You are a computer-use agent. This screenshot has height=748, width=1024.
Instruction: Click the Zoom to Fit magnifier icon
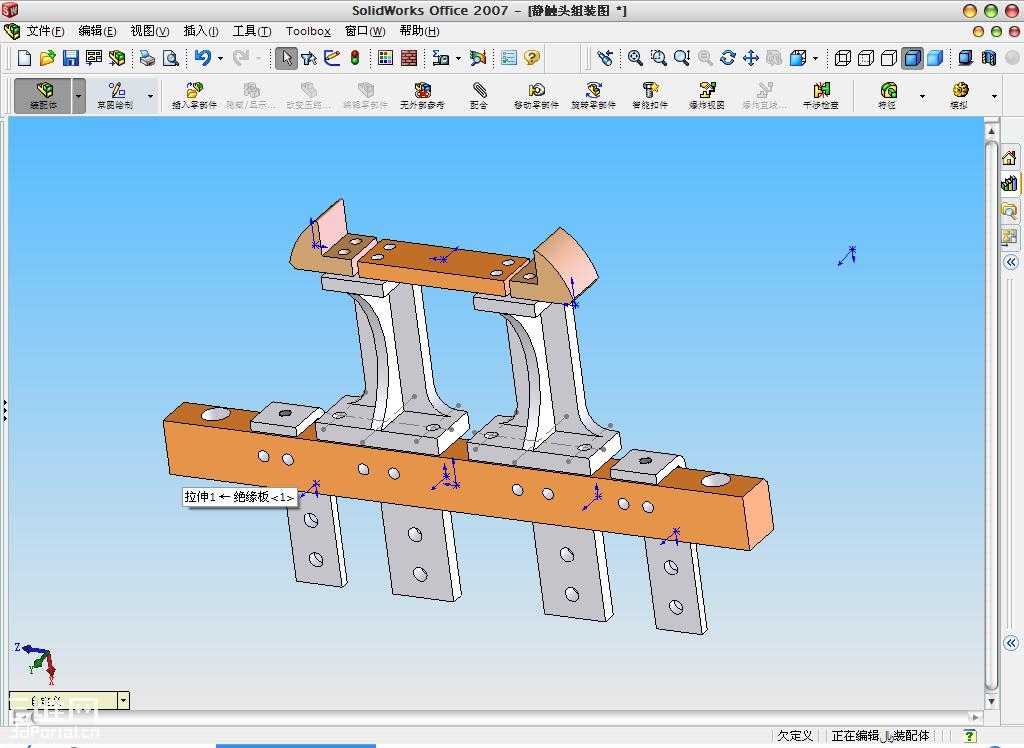(635, 58)
